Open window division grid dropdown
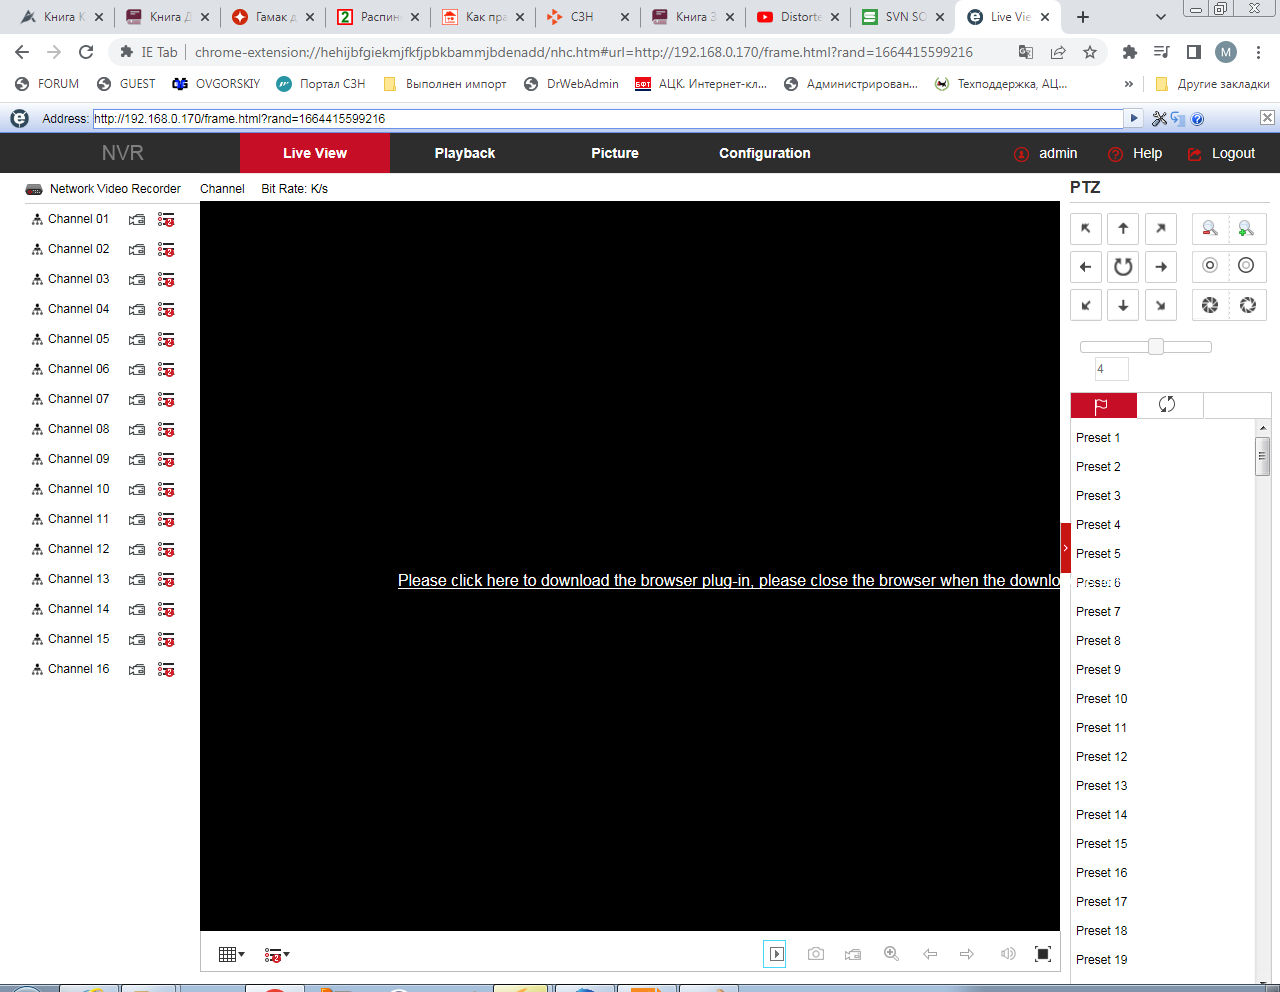 (x=231, y=955)
